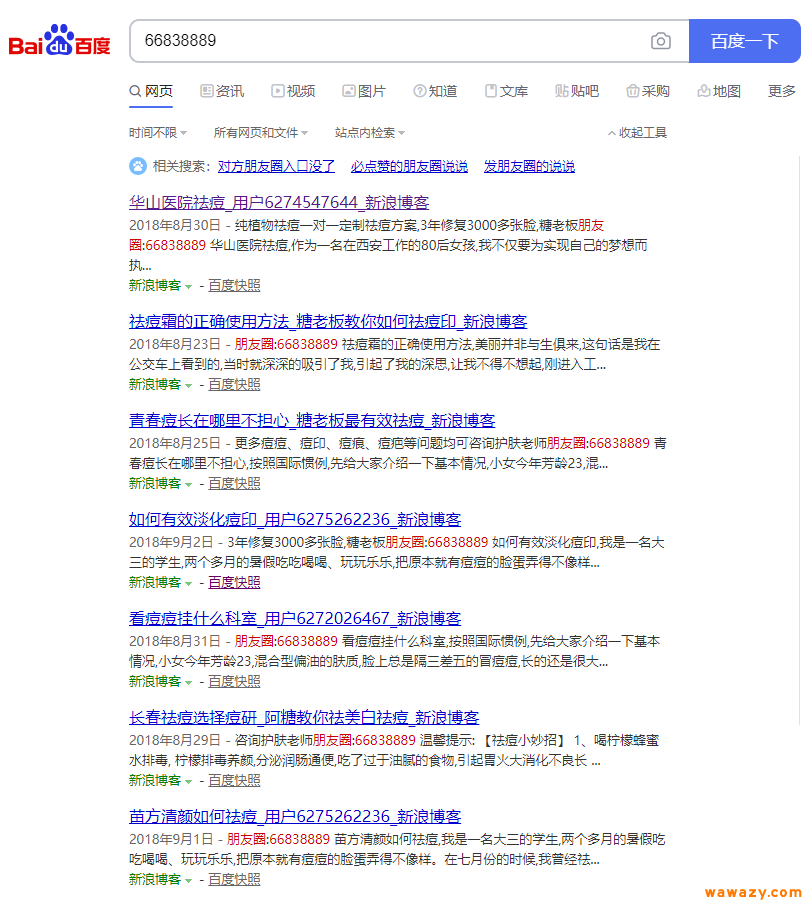Open the 知道 (Zhidao) section icon
The height and width of the screenshot is (901, 803).
[x=417, y=90]
